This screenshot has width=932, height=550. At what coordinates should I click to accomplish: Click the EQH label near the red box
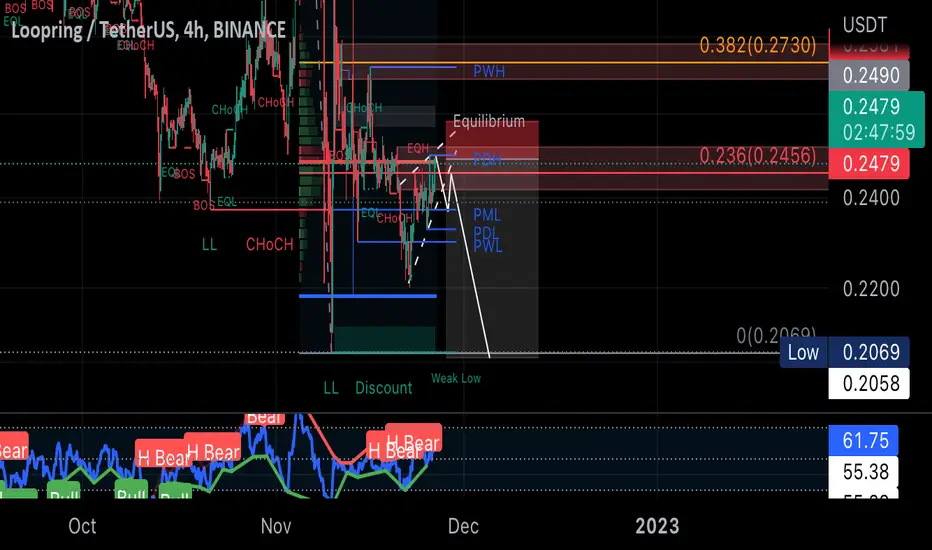418,148
